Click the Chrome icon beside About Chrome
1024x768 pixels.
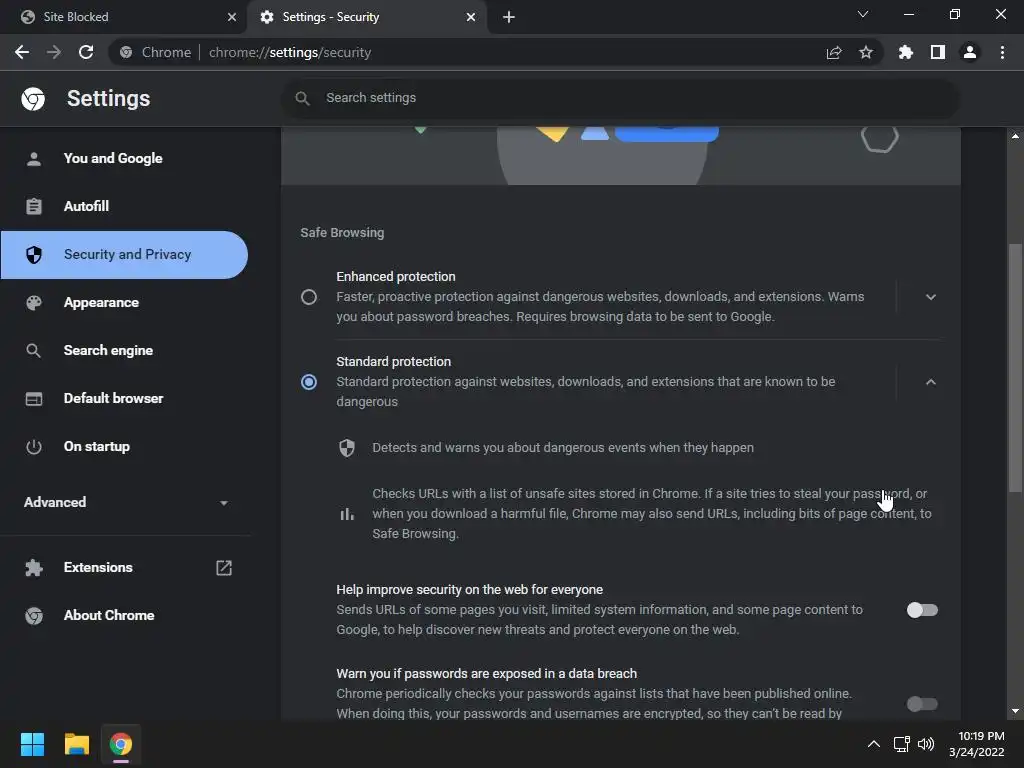point(34,616)
